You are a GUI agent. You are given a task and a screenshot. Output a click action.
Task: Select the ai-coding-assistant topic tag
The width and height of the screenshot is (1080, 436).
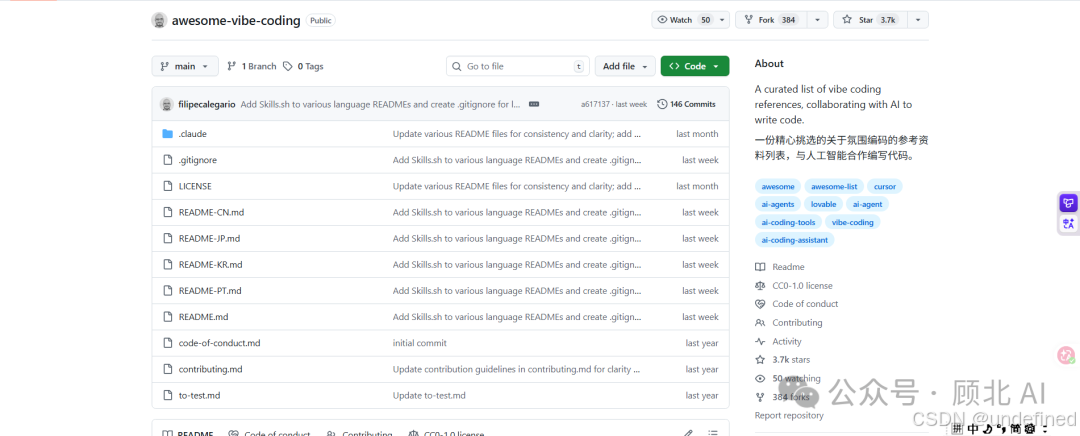pyautogui.click(x=795, y=240)
